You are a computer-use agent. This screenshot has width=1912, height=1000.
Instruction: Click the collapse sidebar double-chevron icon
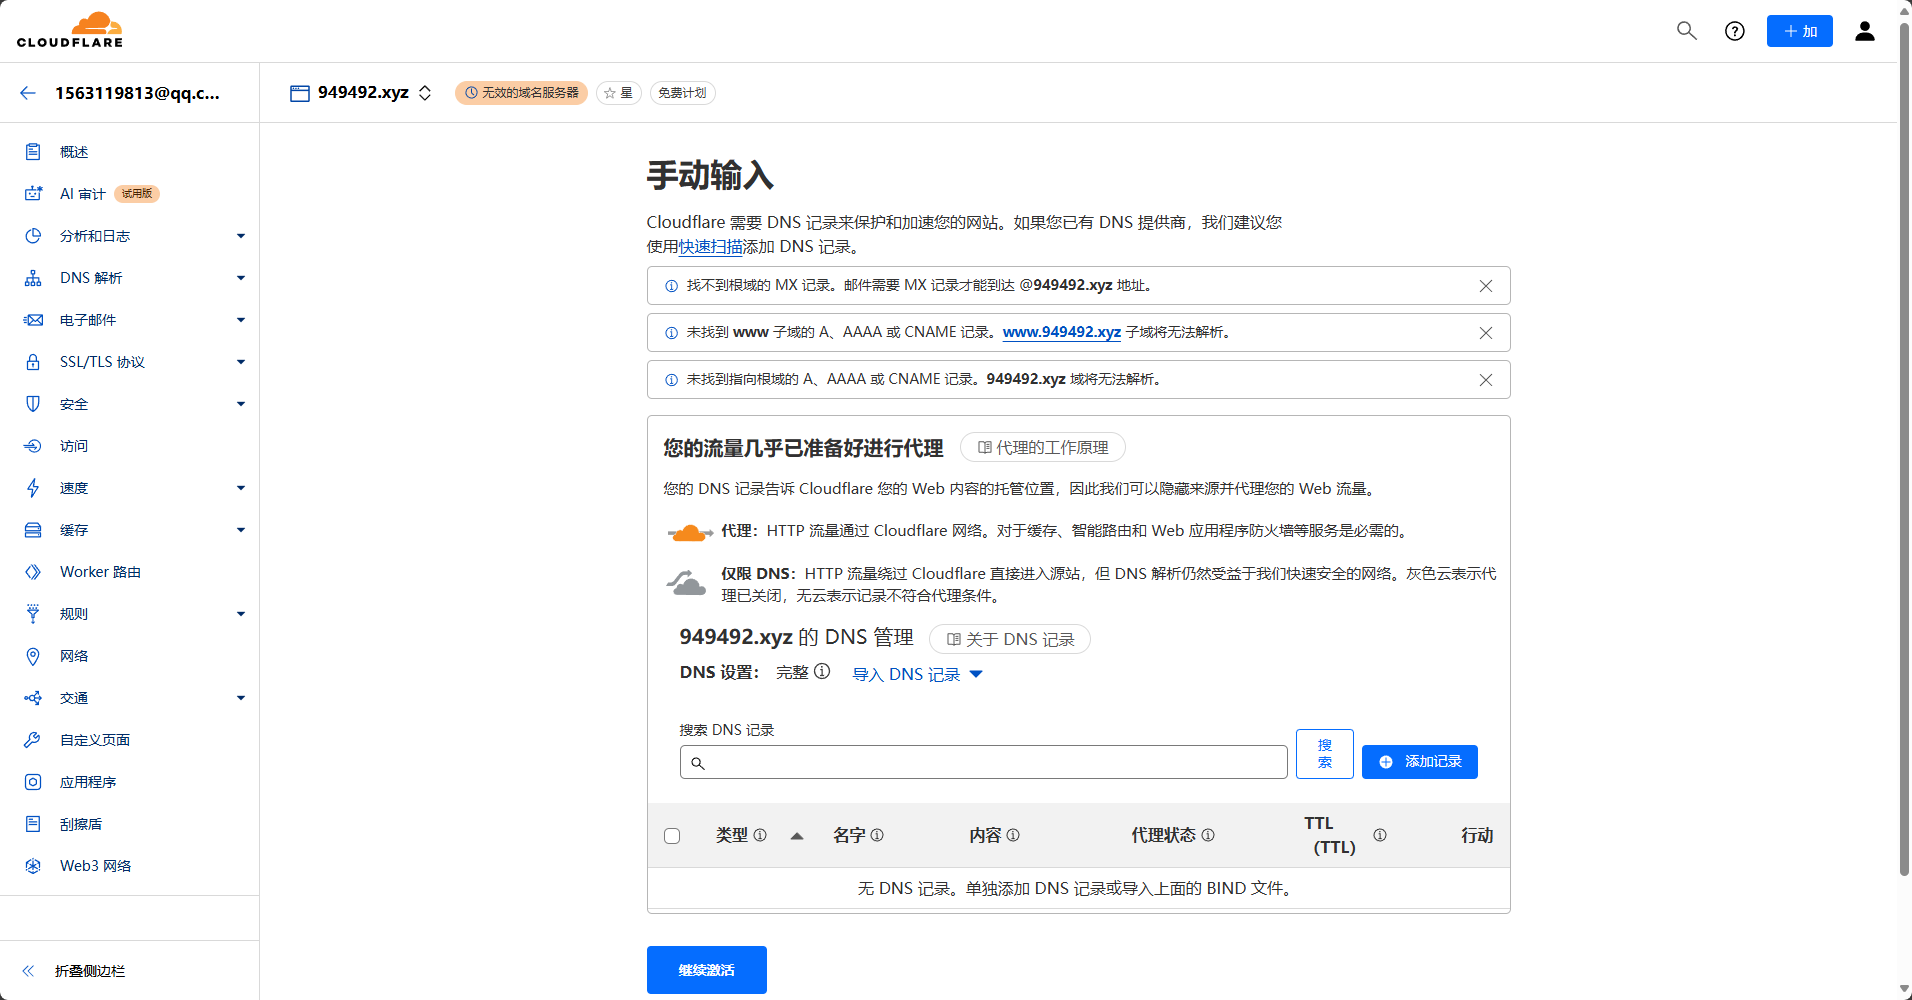pos(28,971)
